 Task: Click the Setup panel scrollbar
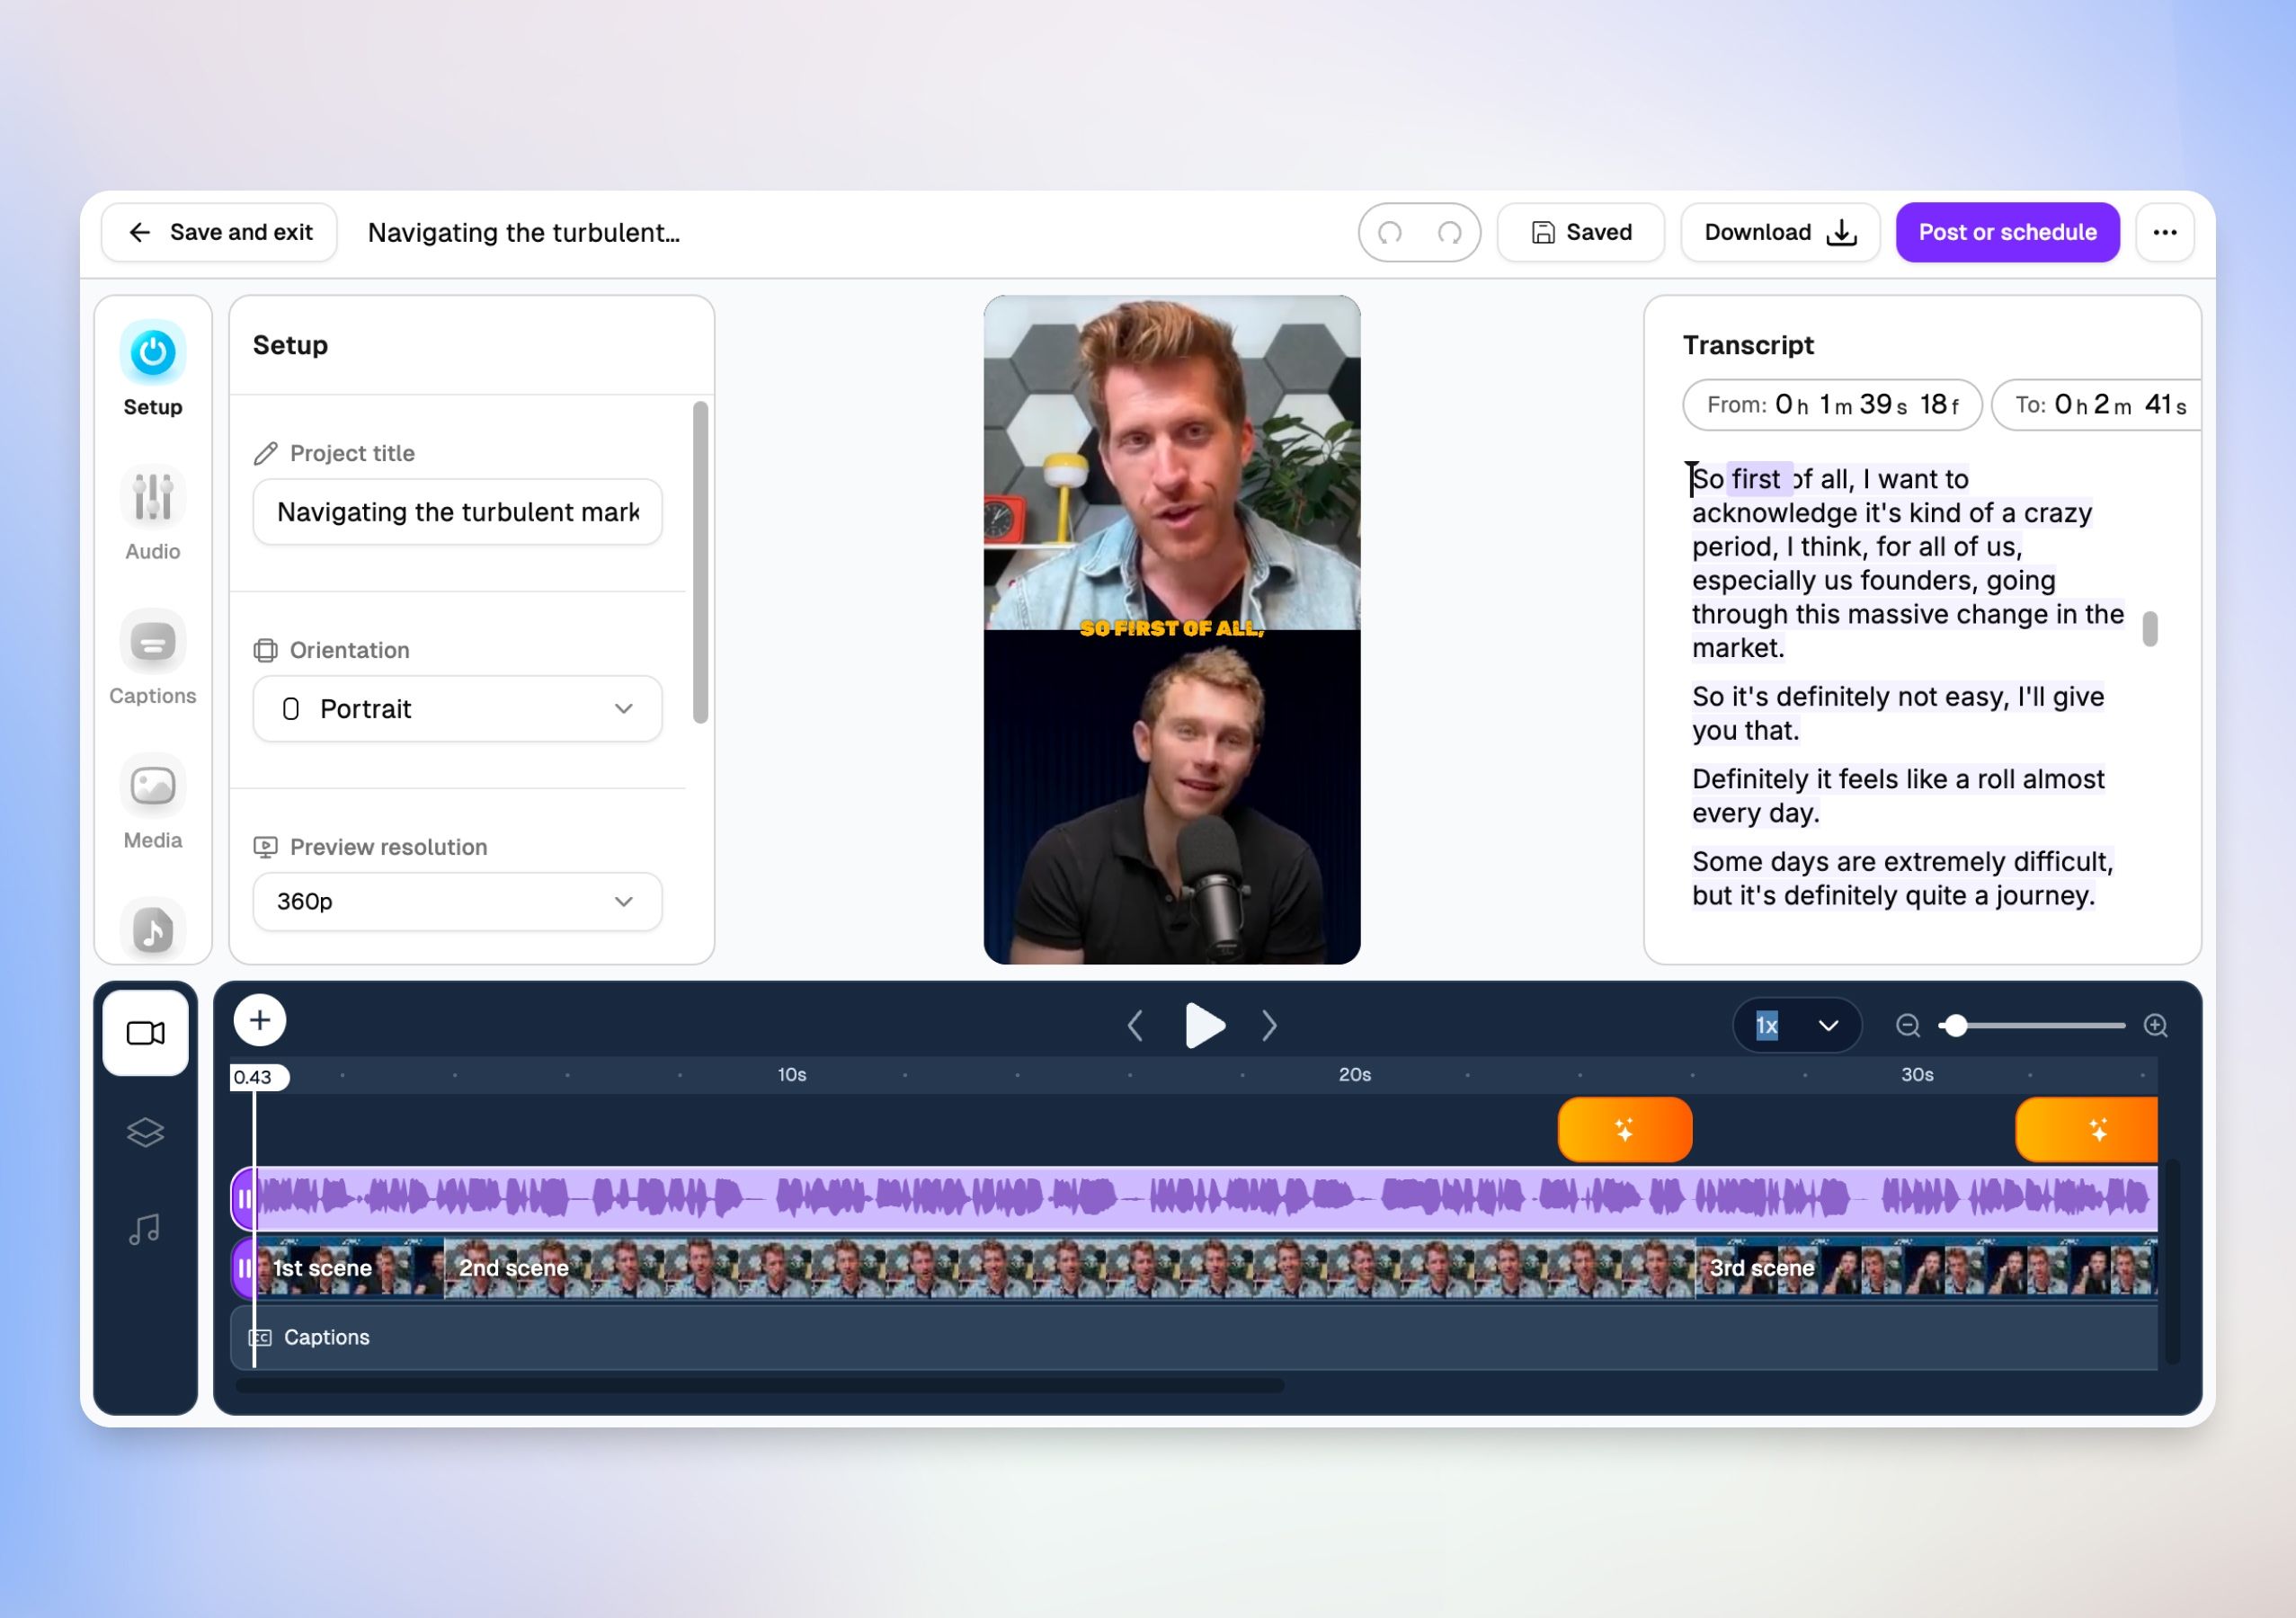[701, 562]
